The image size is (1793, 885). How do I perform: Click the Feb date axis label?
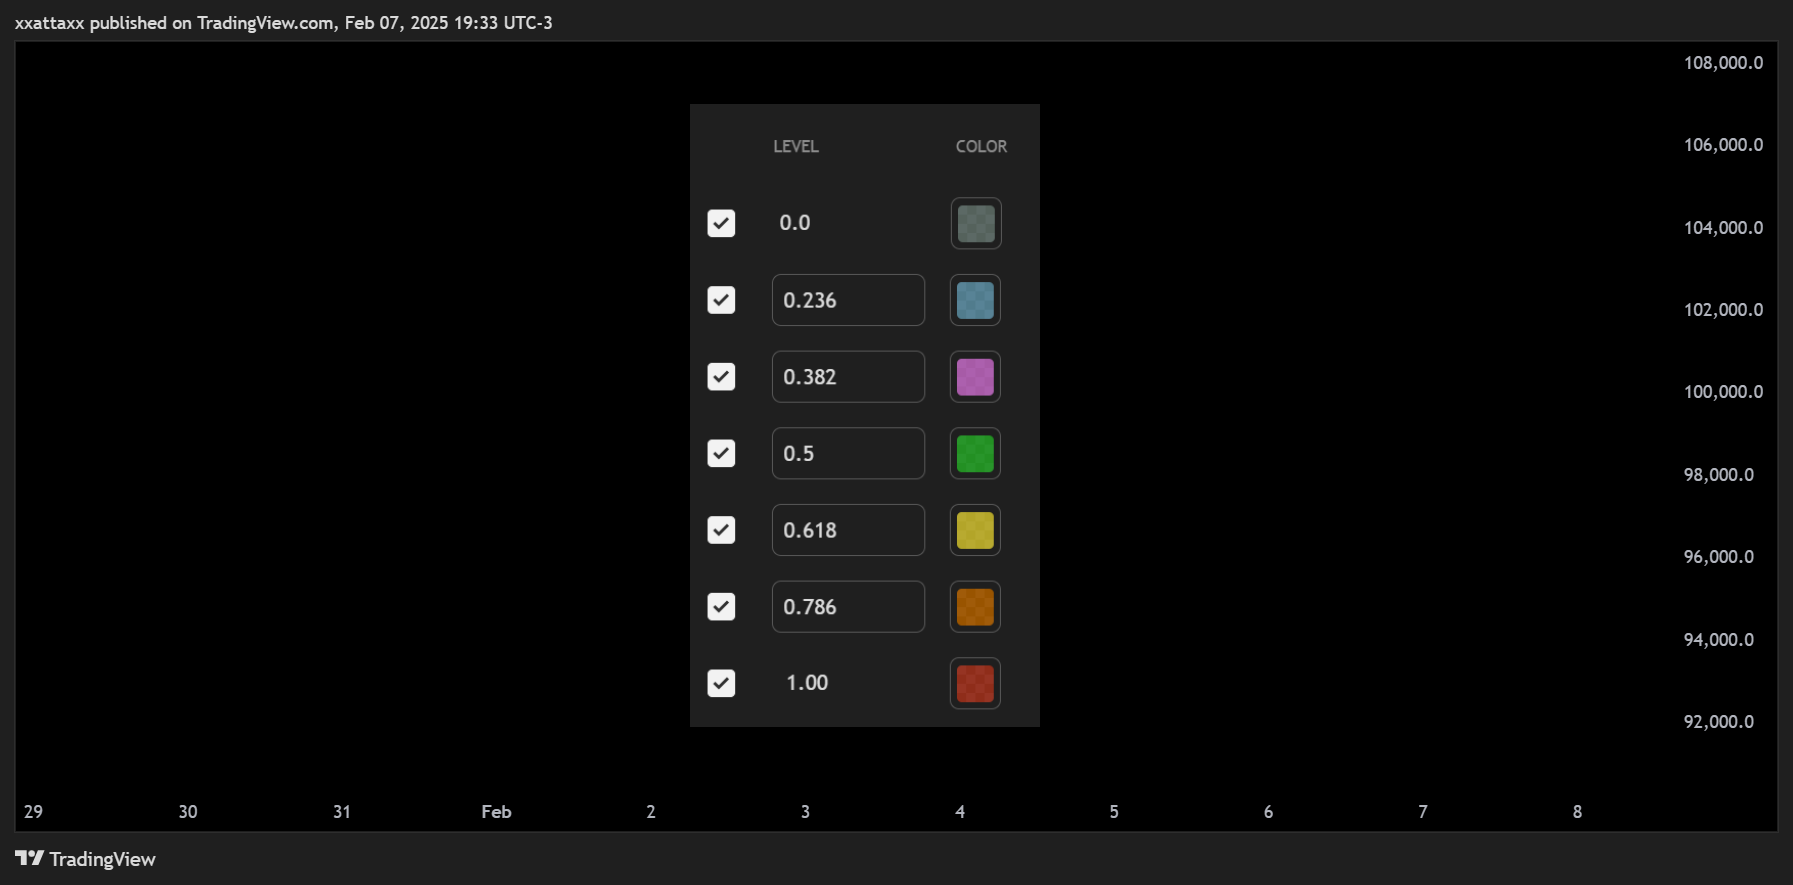(496, 812)
